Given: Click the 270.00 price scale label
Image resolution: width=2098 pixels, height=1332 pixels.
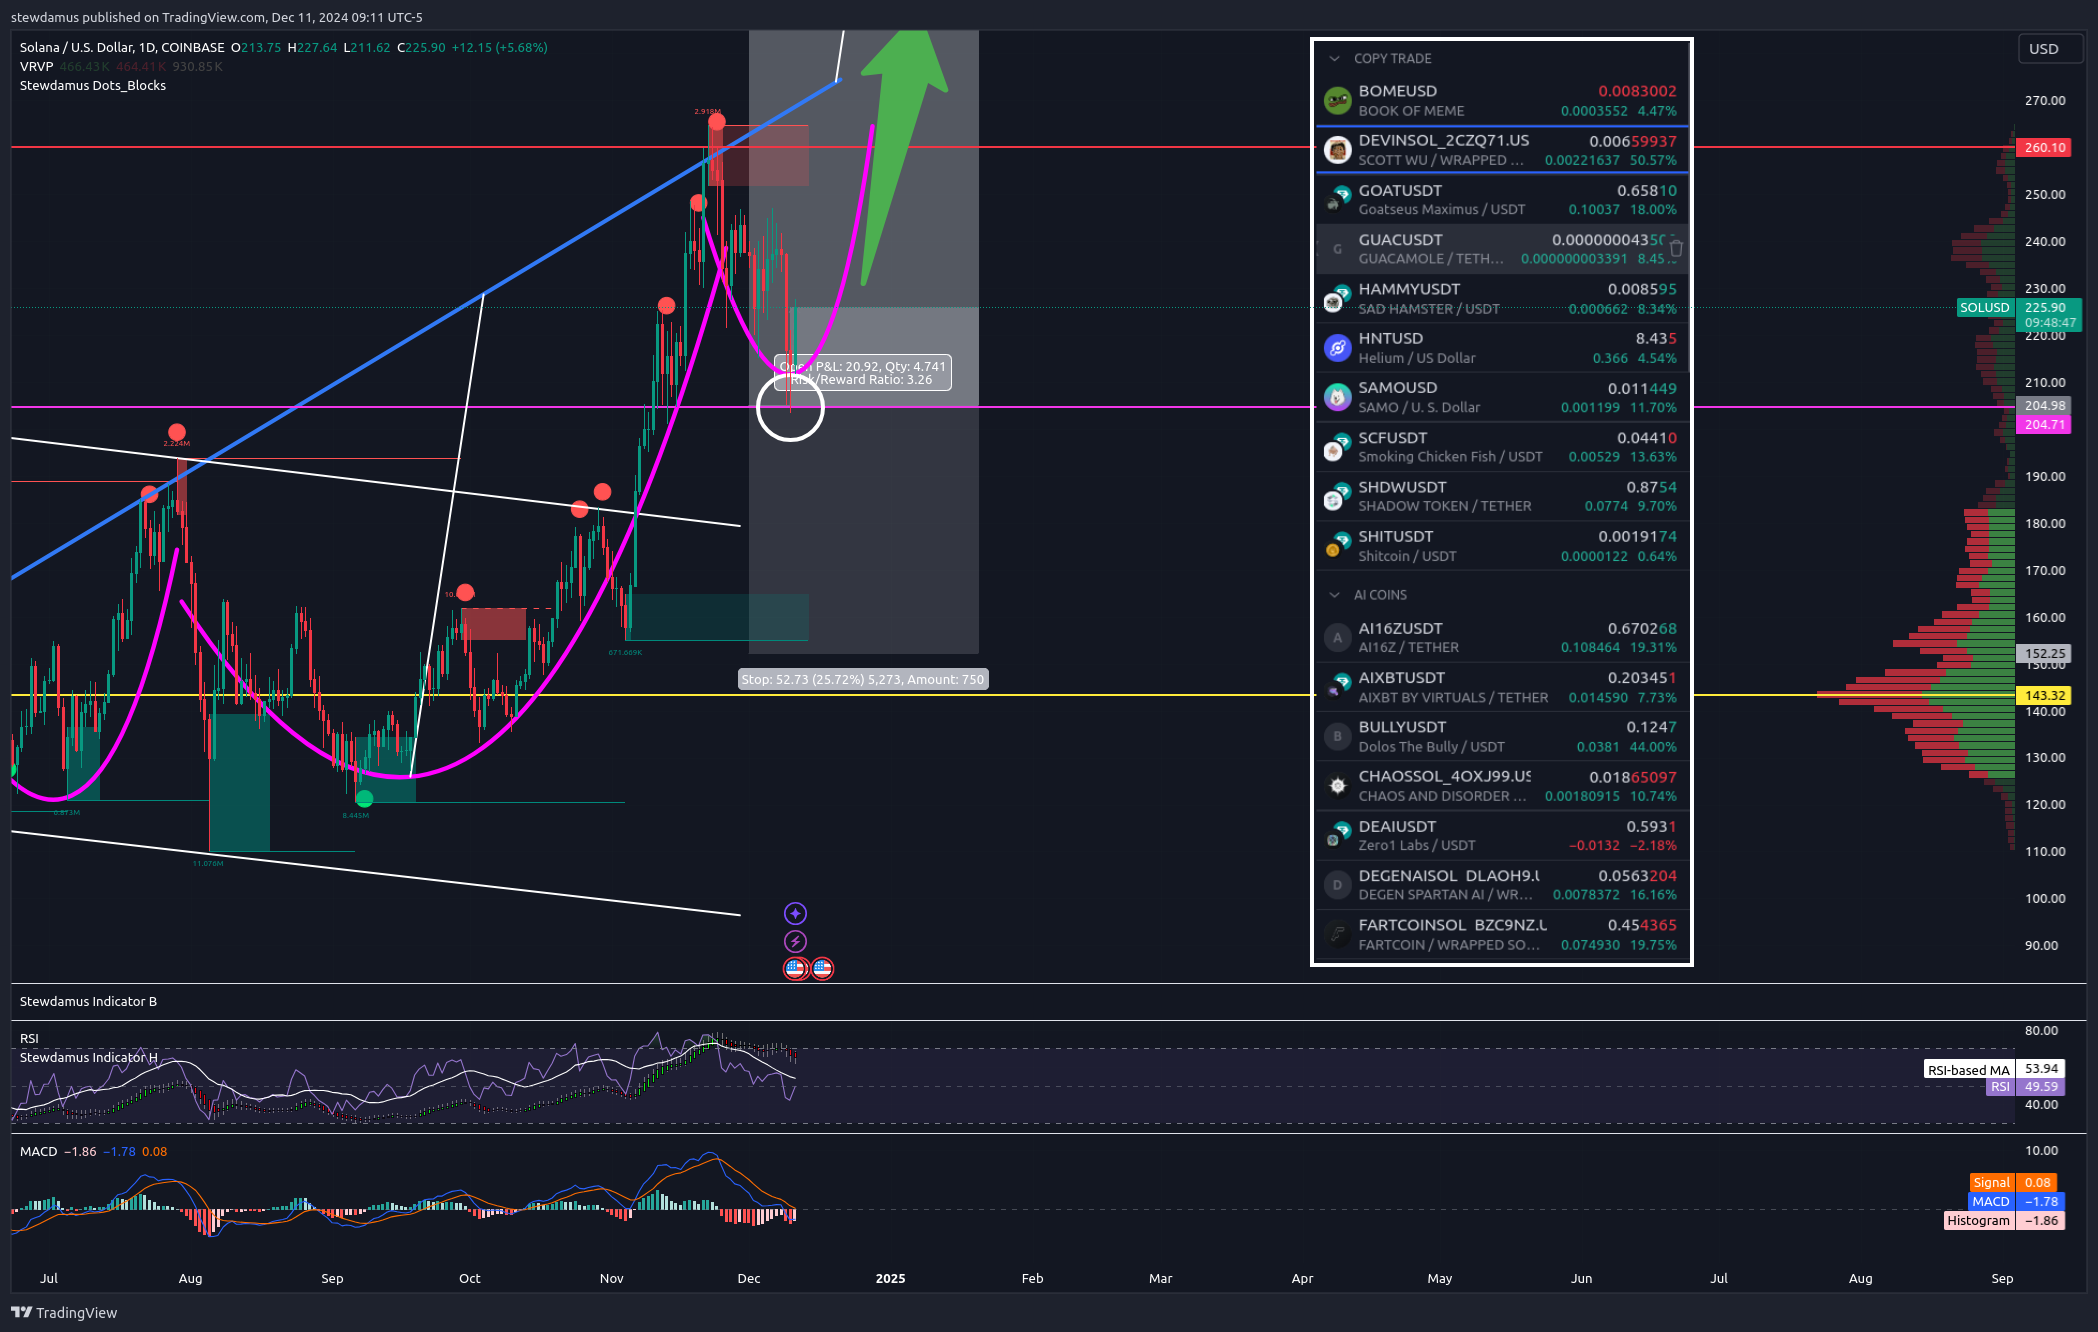Looking at the screenshot, I should coord(2045,100).
